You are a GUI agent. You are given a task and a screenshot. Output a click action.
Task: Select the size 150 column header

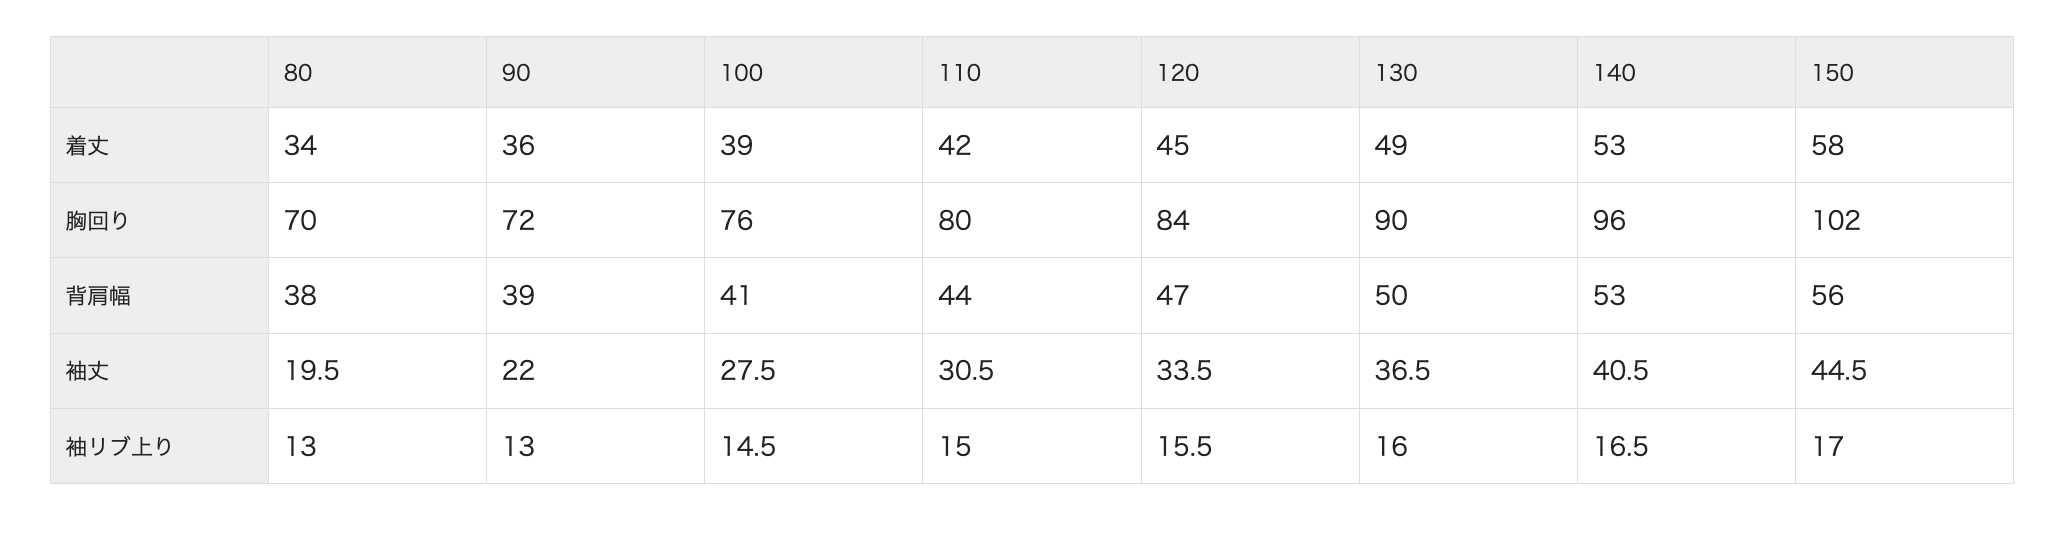[x=1832, y=73]
